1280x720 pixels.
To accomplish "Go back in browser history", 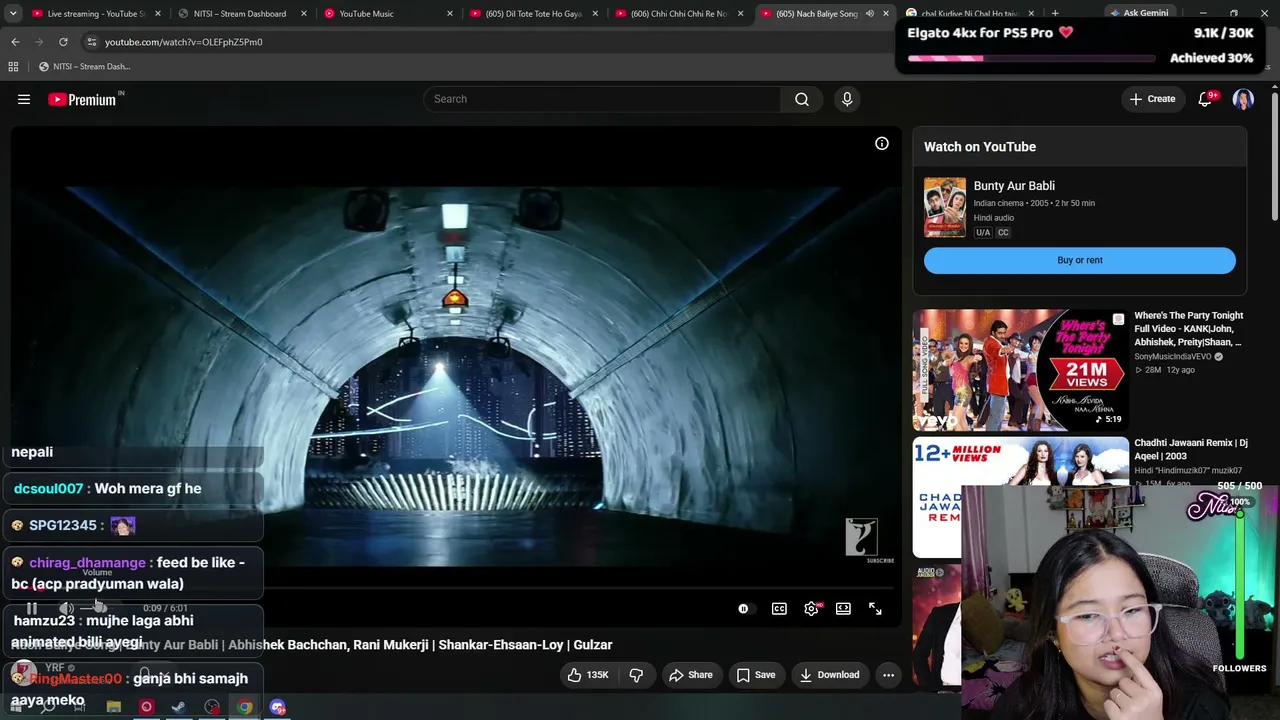I will tap(15, 42).
